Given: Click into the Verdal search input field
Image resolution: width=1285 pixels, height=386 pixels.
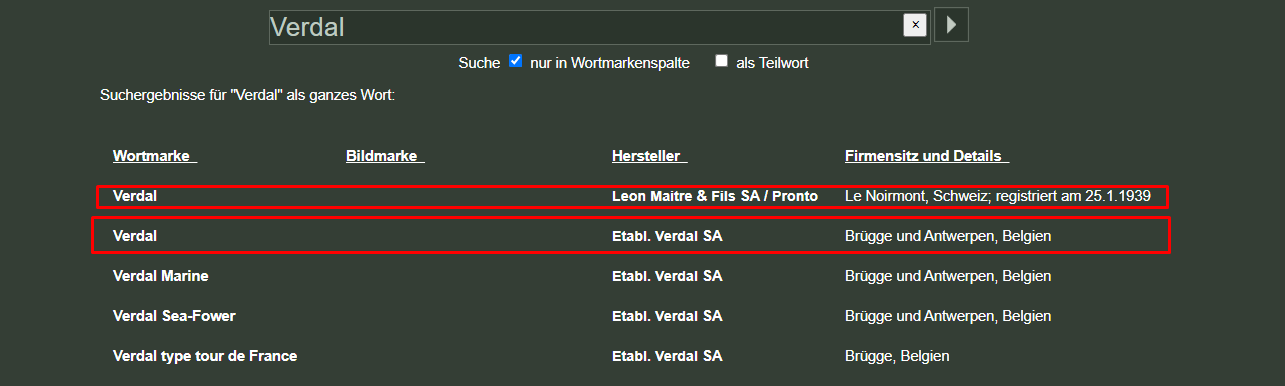Looking at the screenshot, I should pyautogui.click(x=585, y=27).
